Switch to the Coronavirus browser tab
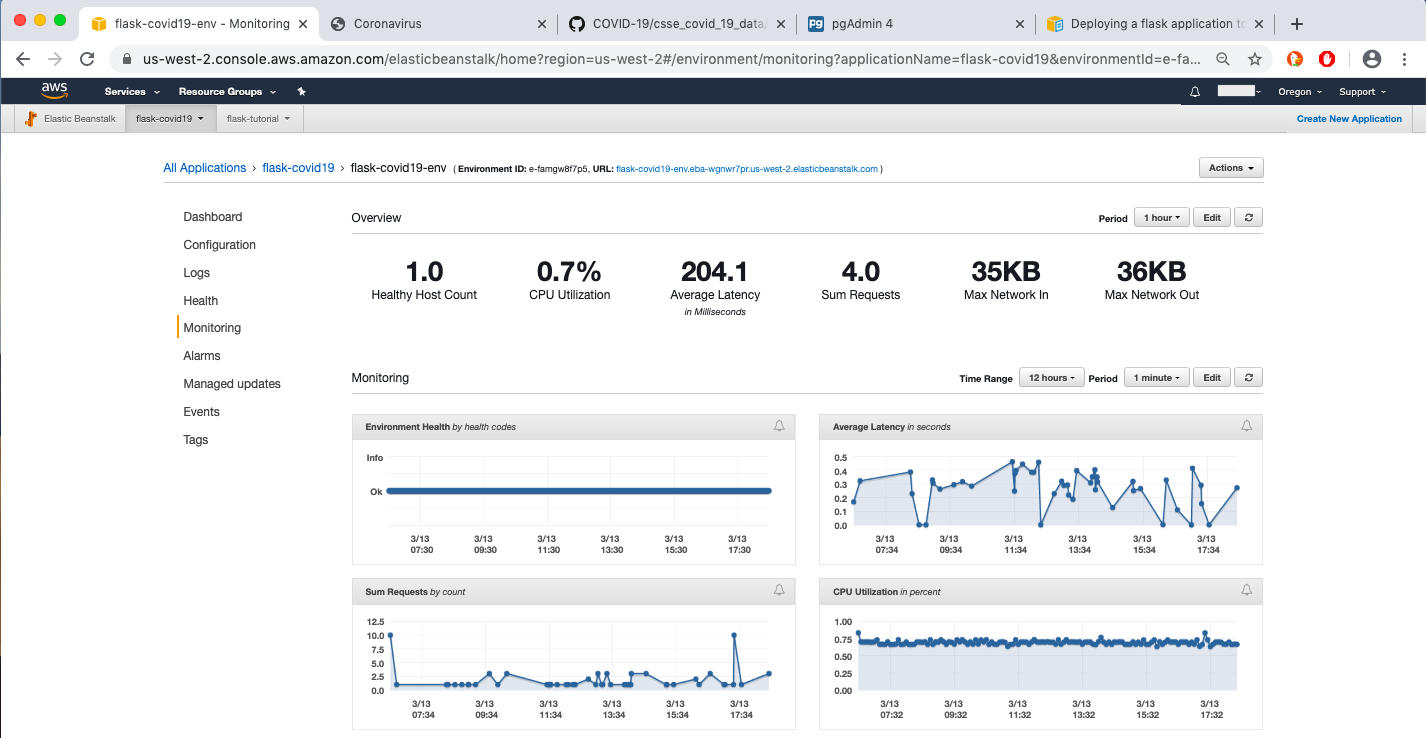 (x=438, y=24)
